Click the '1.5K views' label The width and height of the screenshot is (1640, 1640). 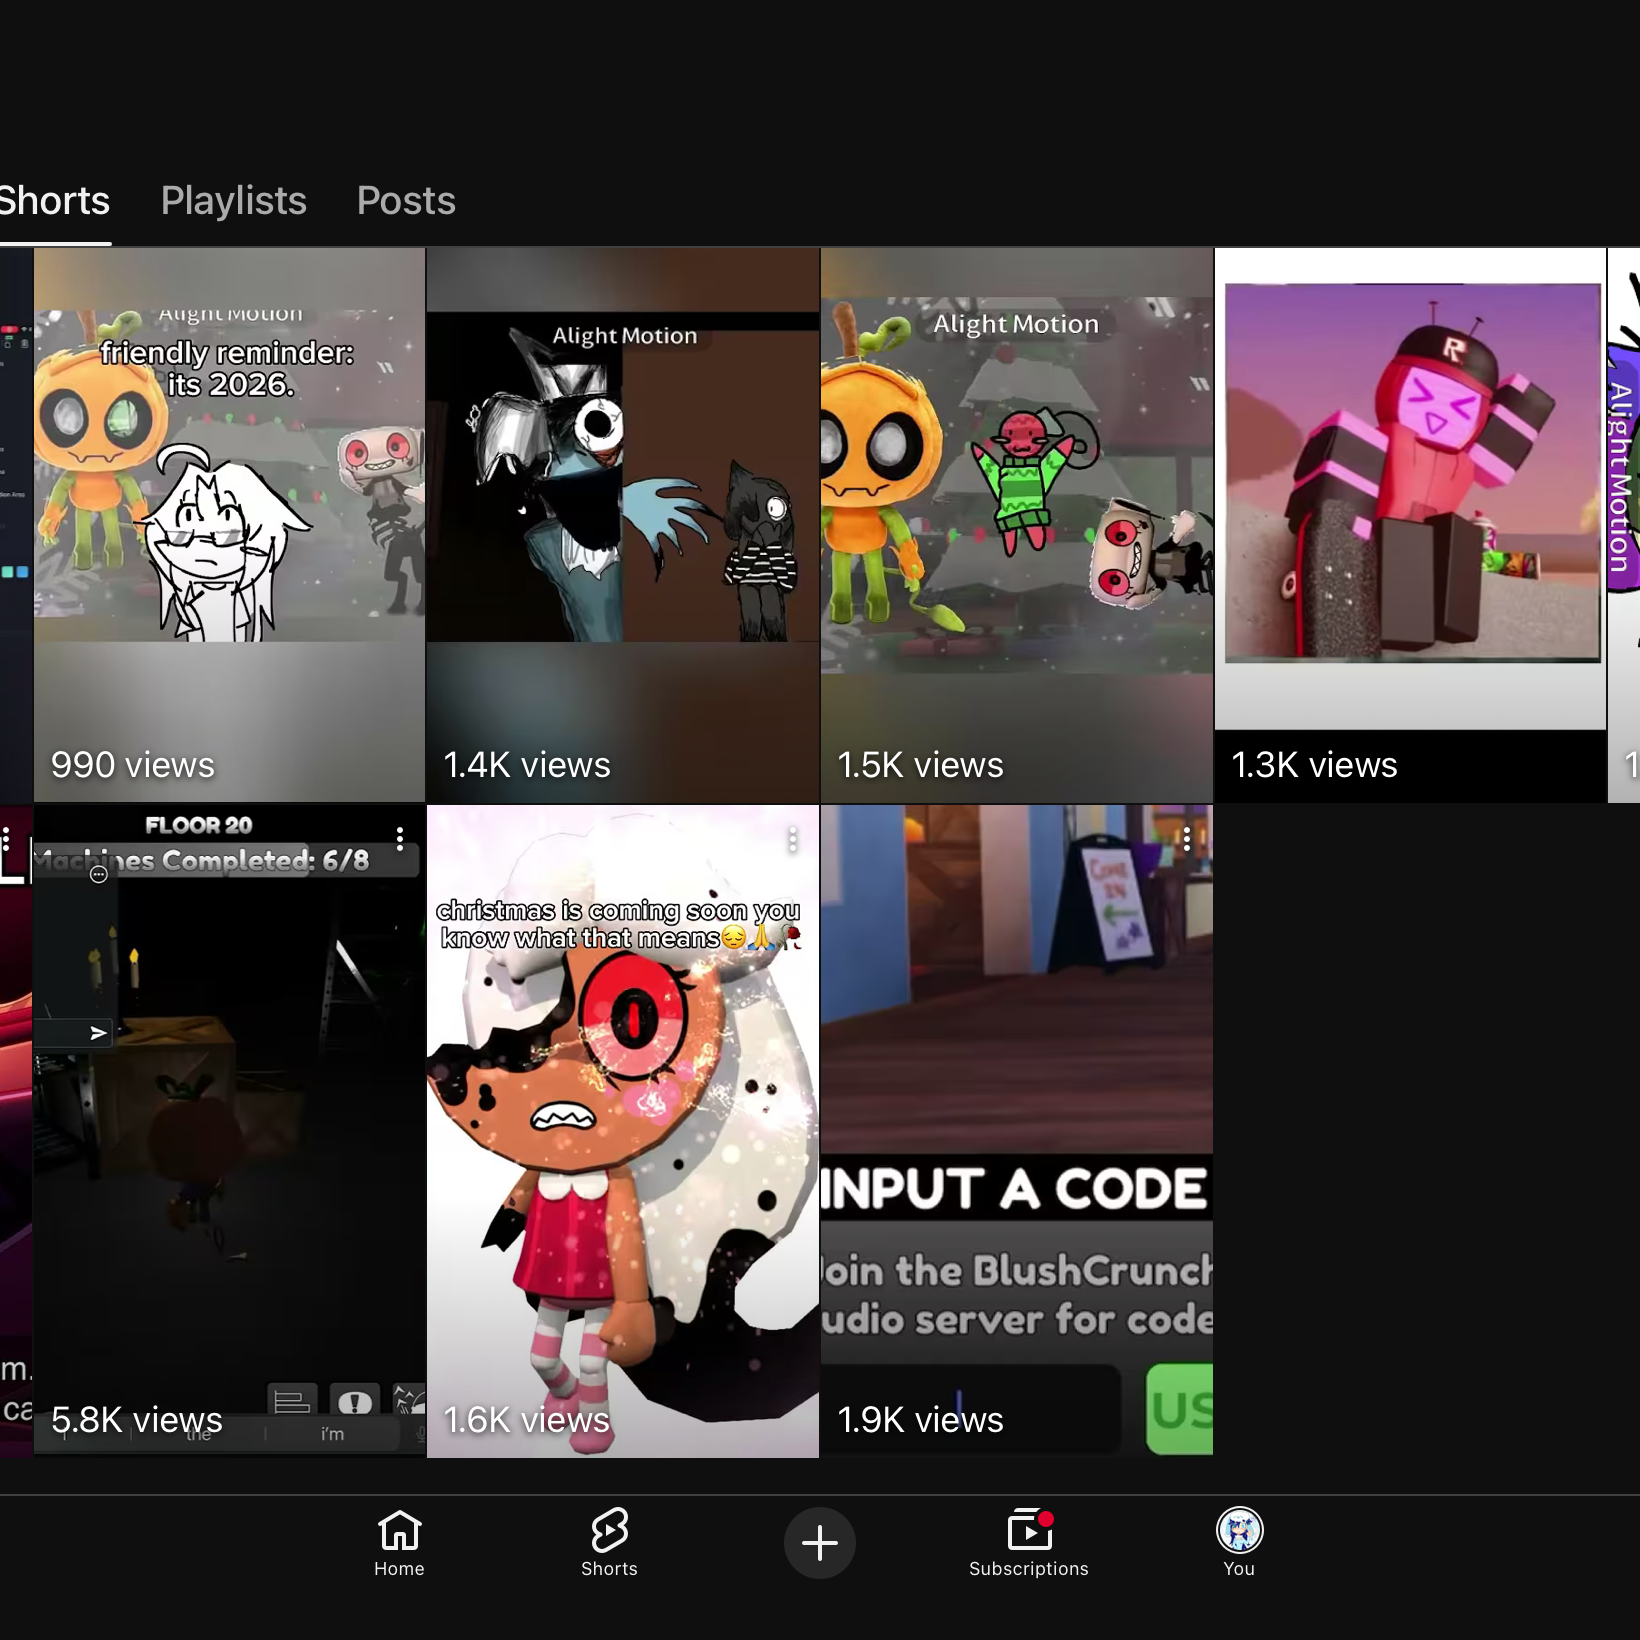point(920,765)
